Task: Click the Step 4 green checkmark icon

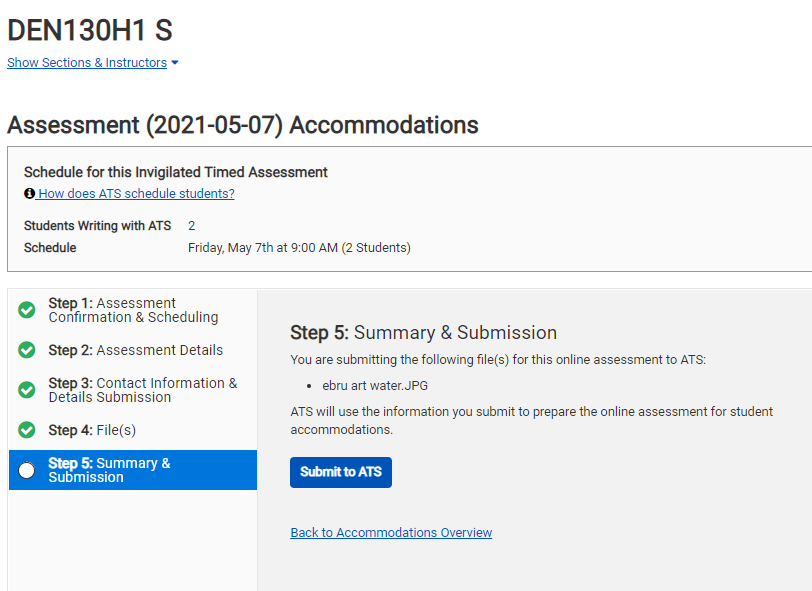Action: click(x=26, y=430)
